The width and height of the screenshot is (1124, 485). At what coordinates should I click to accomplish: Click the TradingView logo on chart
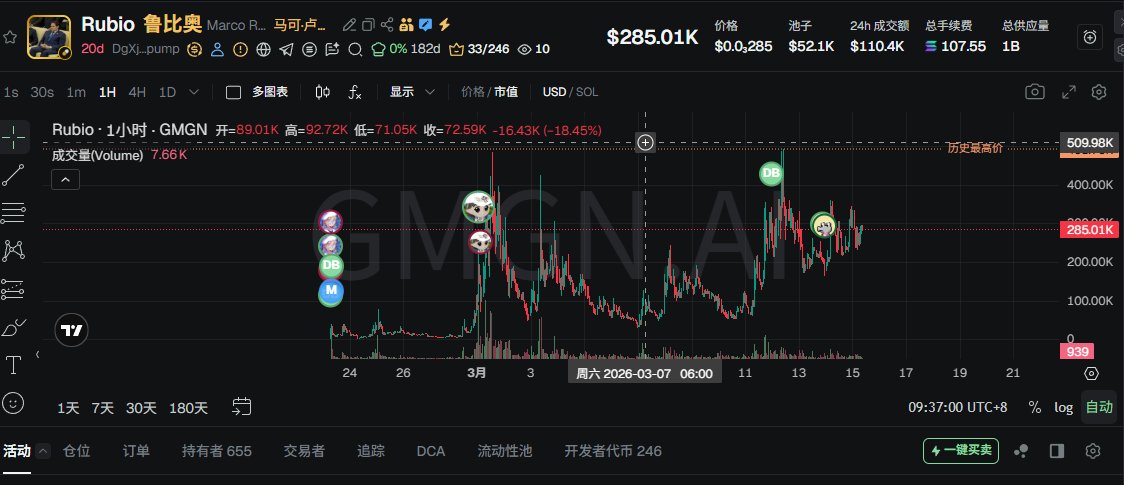tap(72, 330)
